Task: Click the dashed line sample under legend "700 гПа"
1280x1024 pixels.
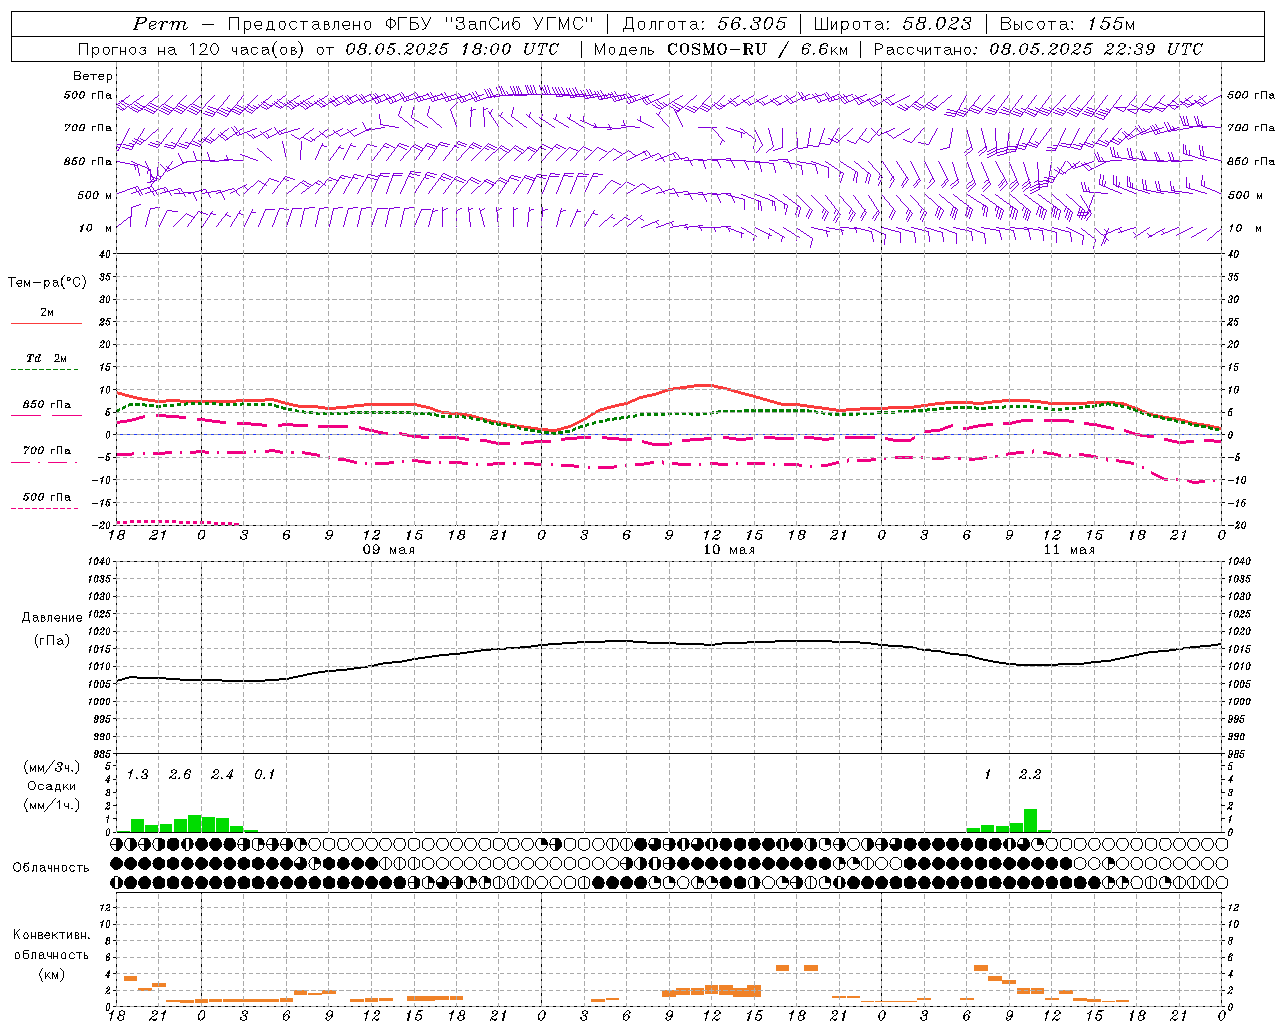Action: click(45, 463)
